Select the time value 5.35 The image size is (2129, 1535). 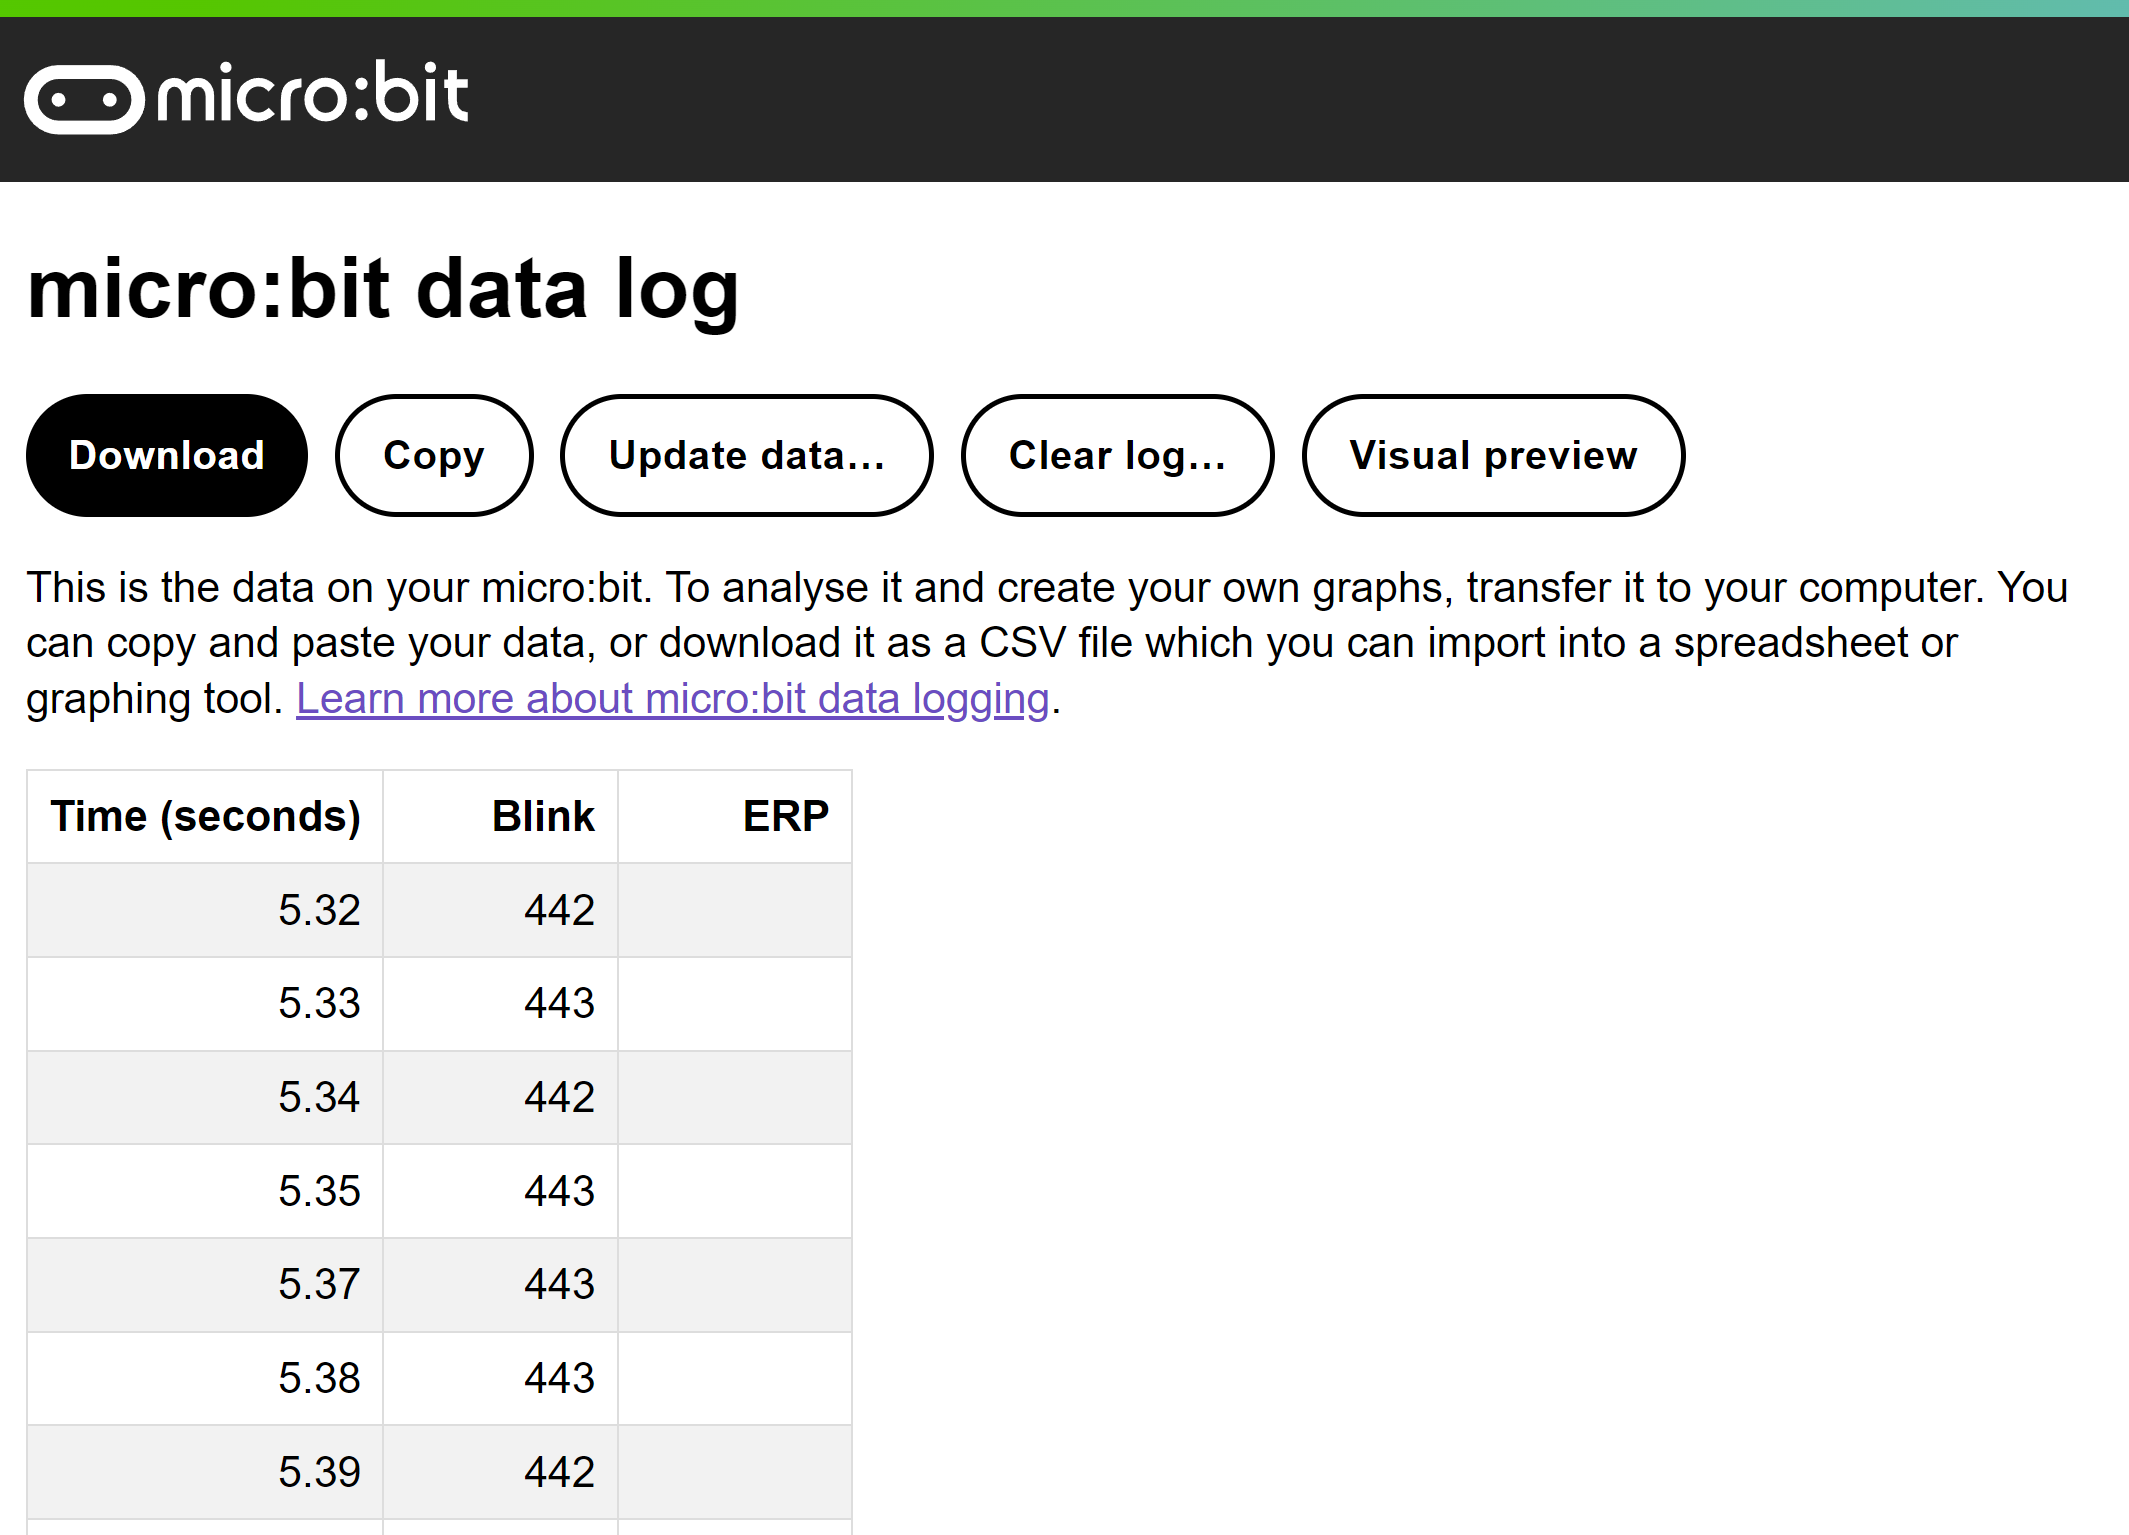(x=319, y=1191)
